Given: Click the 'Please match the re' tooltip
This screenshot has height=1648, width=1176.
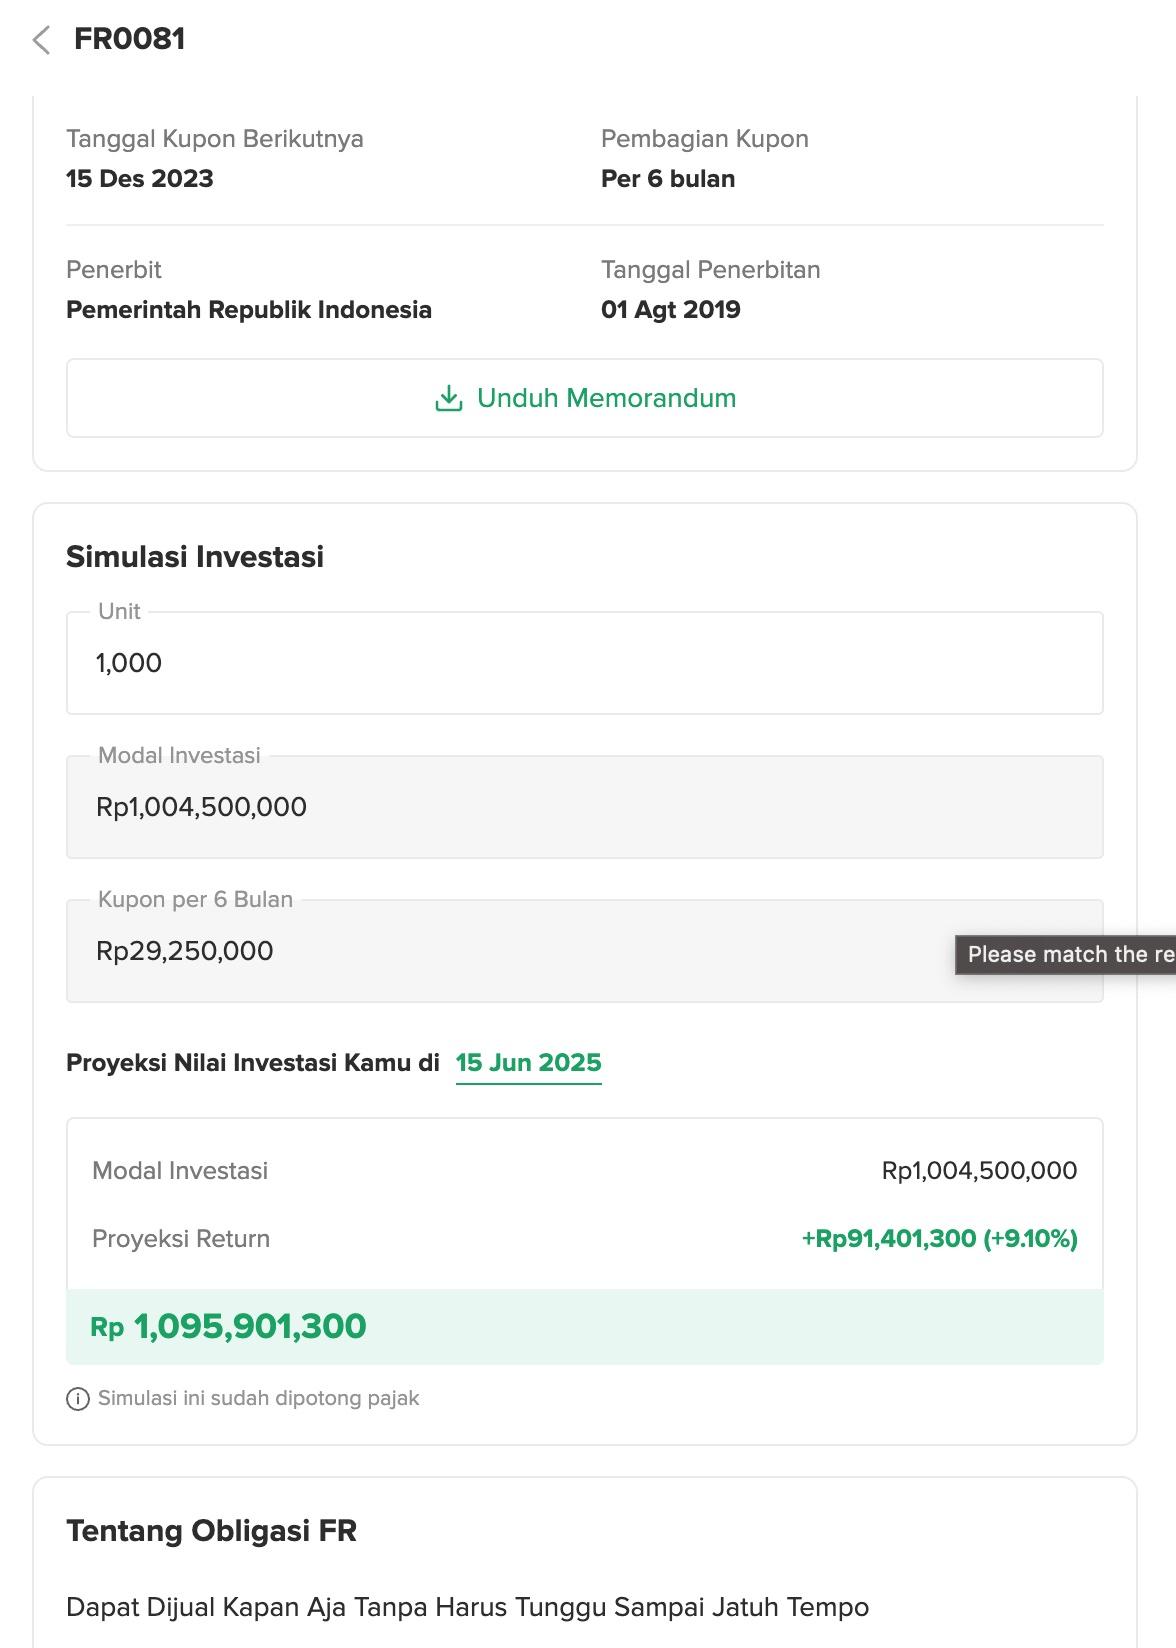Looking at the screenshot, I should coord(1066,955).
